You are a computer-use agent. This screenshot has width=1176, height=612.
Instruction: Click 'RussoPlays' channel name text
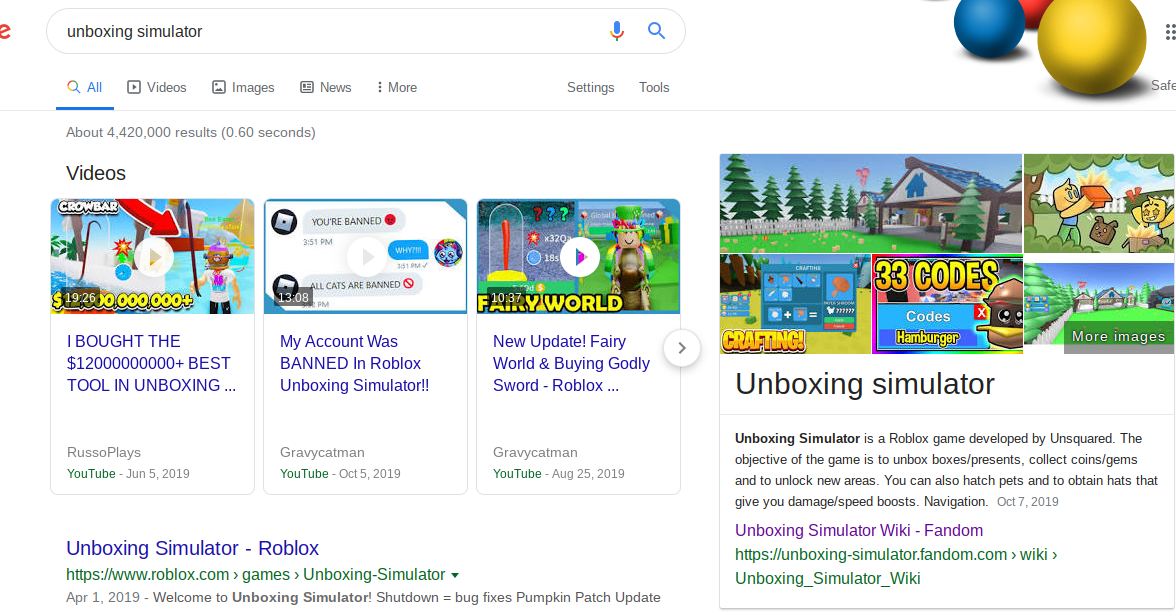point(104,452)
